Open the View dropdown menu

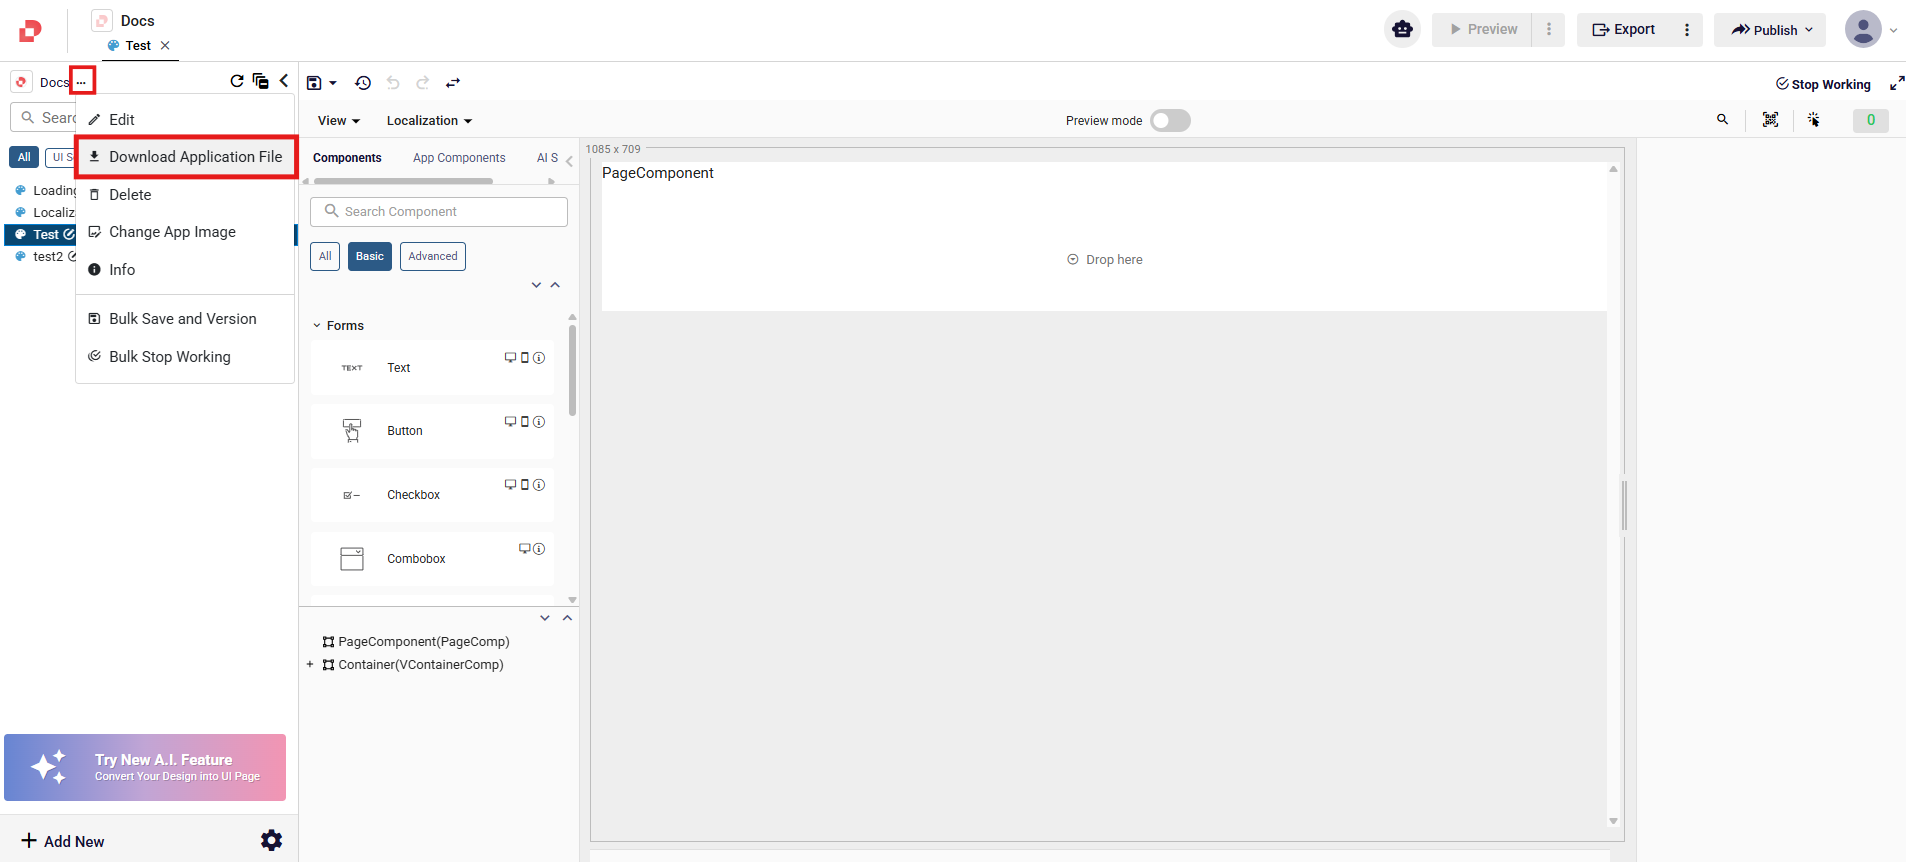click(x=338, y=121)
